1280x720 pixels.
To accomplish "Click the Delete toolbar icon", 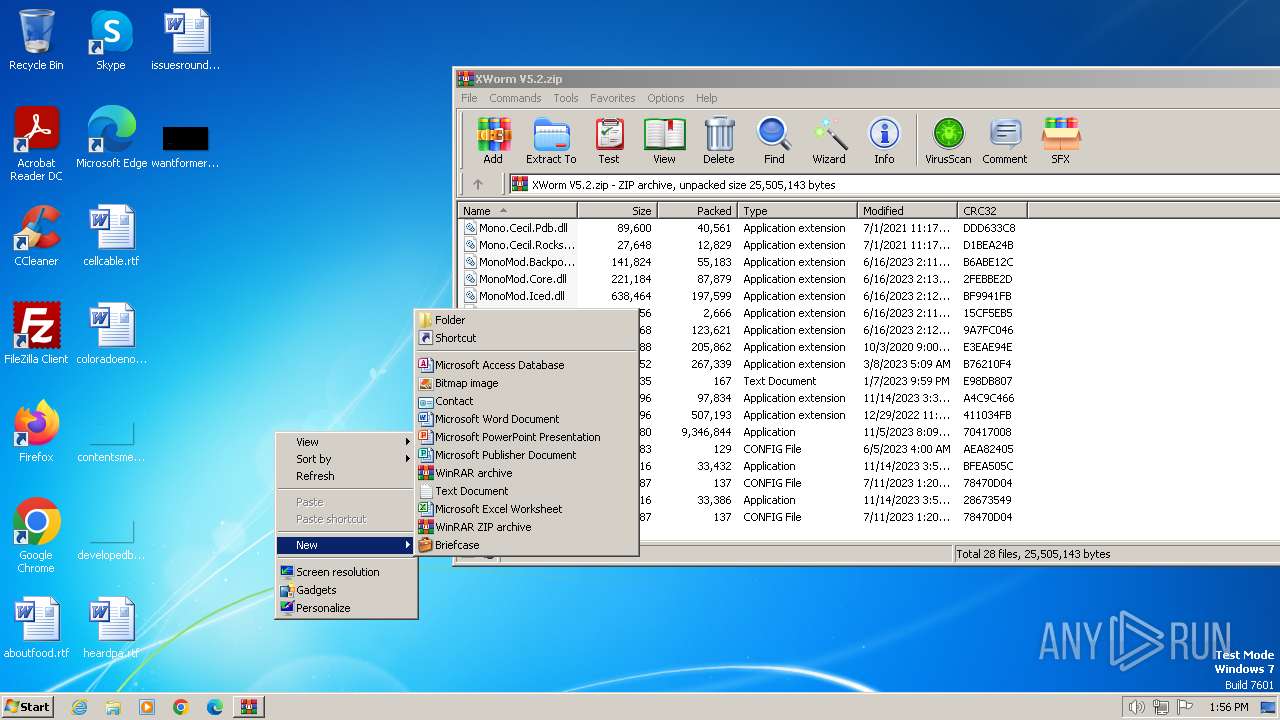I will pyautogui.click(x=718, y=141).
